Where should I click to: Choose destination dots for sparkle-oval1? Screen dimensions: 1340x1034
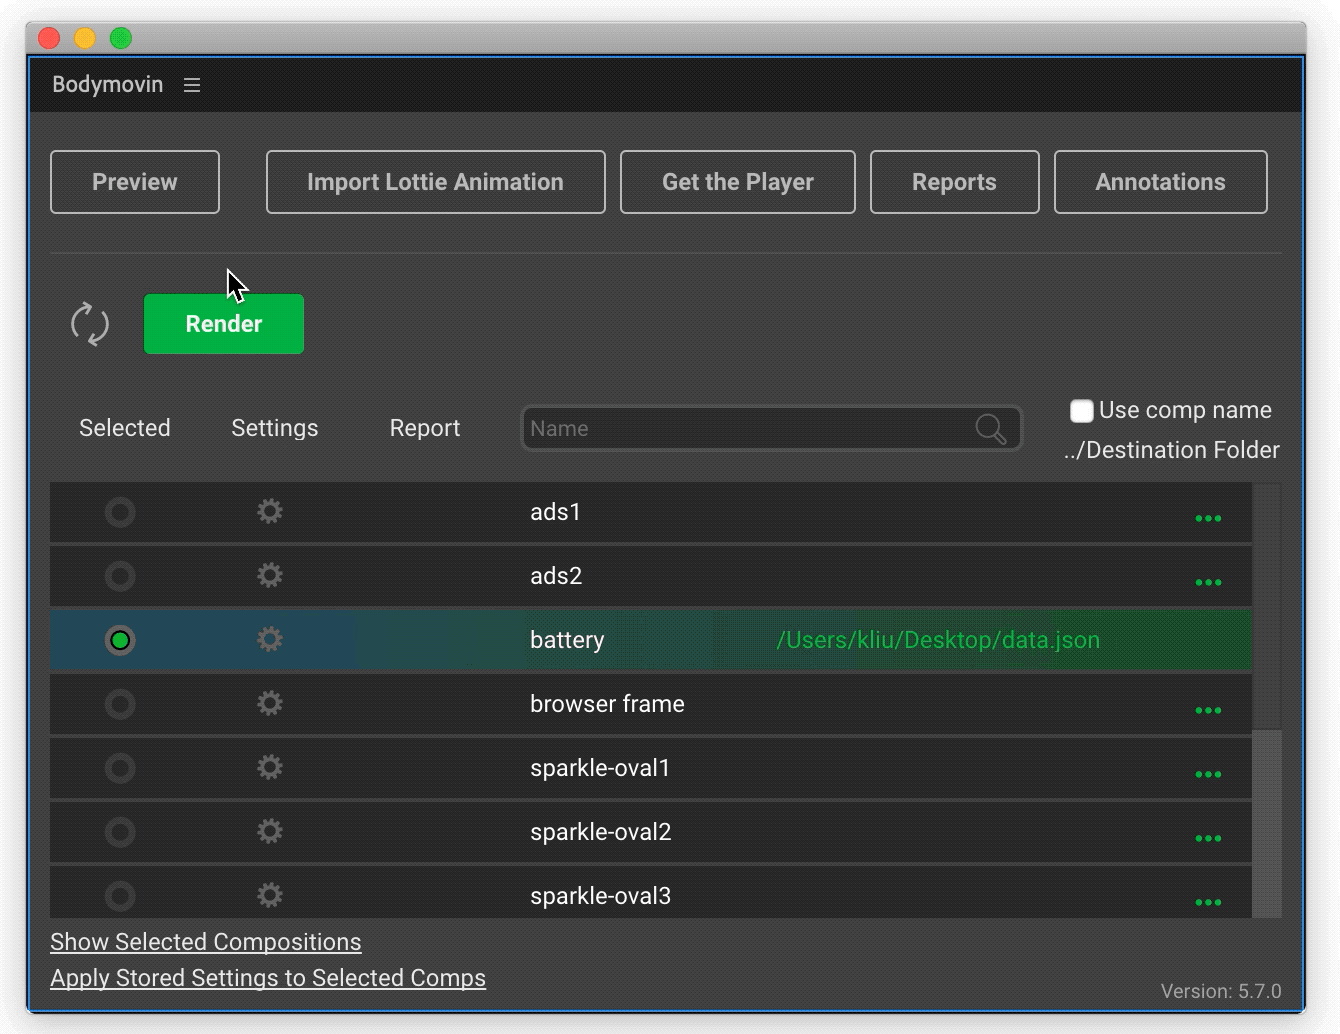(1208, 774)
